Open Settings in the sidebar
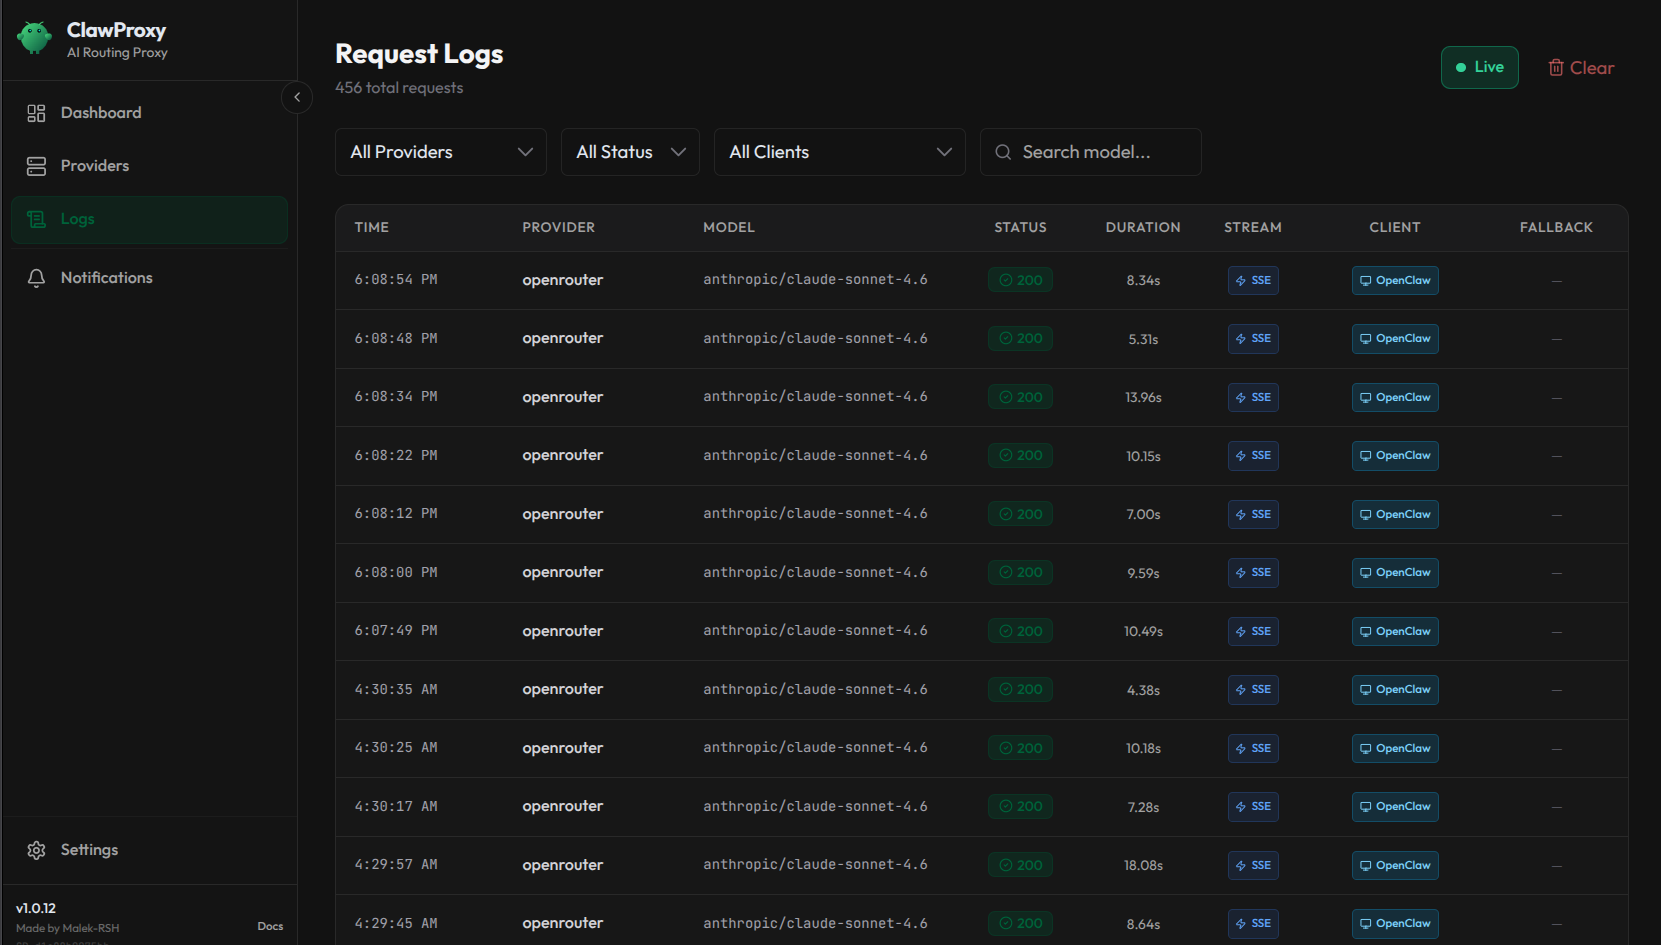 click(x=149, y=850)
